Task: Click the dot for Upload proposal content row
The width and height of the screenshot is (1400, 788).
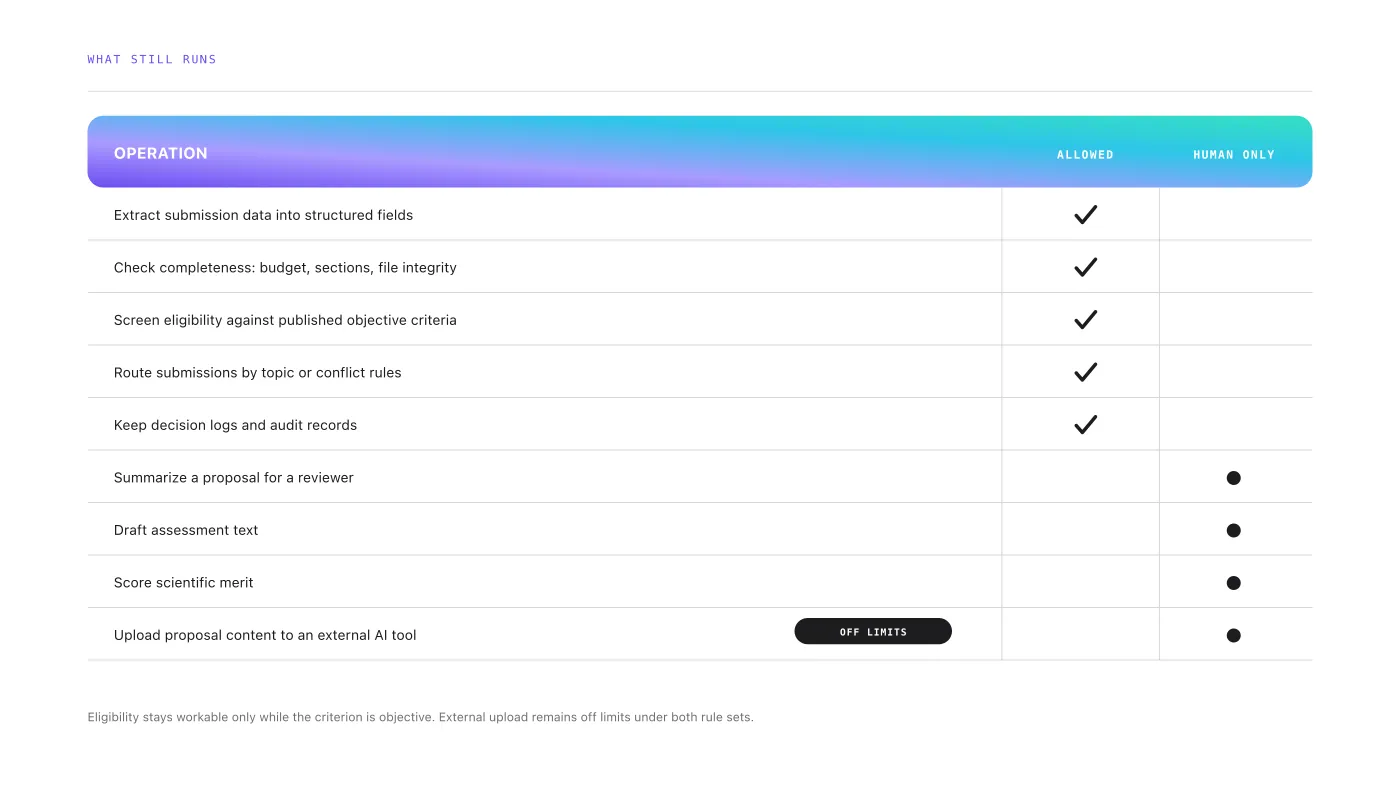Action: (x=1233, y=635)
